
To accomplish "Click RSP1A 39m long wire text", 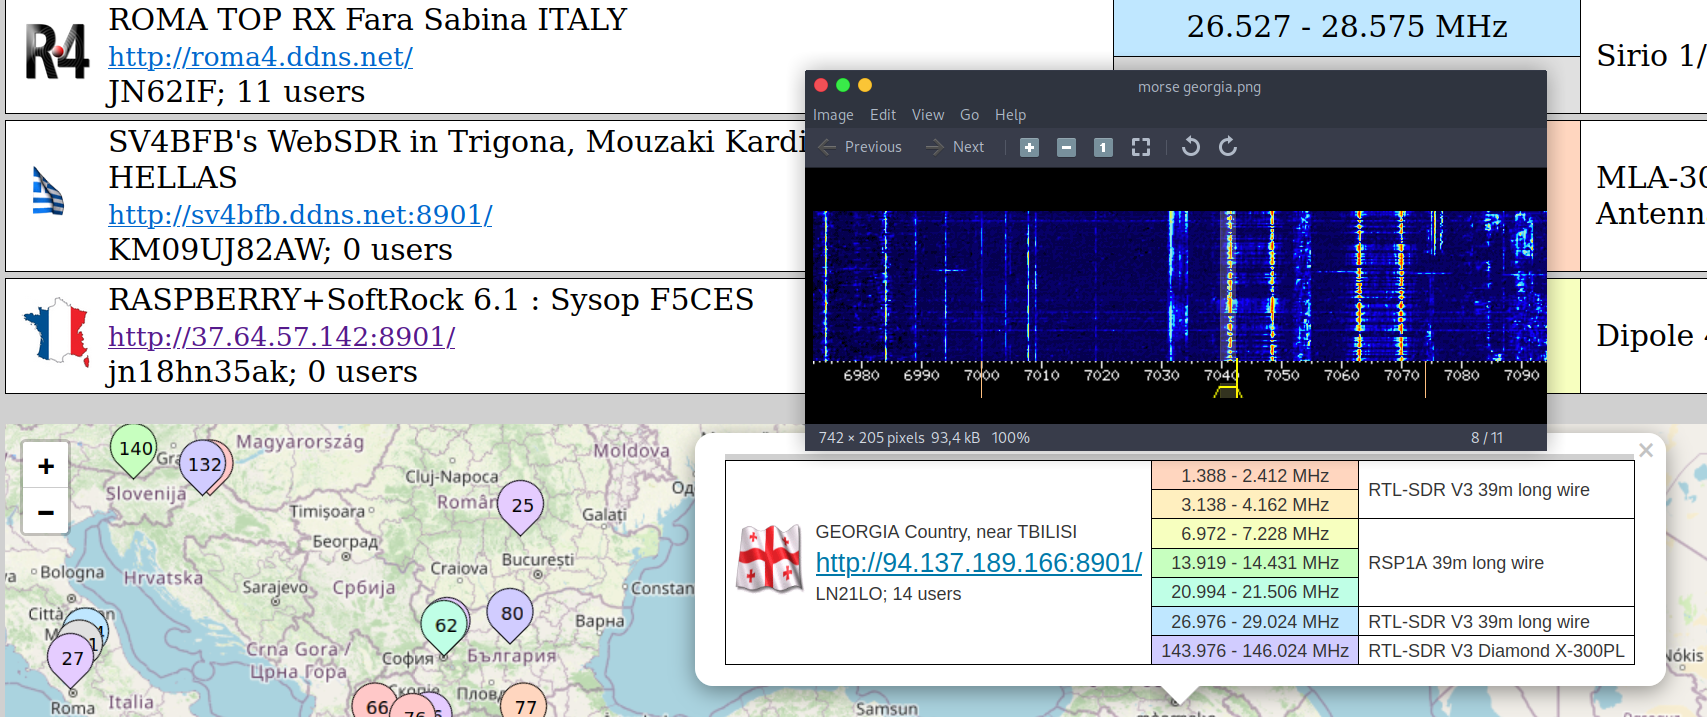I will (1456, 563).
